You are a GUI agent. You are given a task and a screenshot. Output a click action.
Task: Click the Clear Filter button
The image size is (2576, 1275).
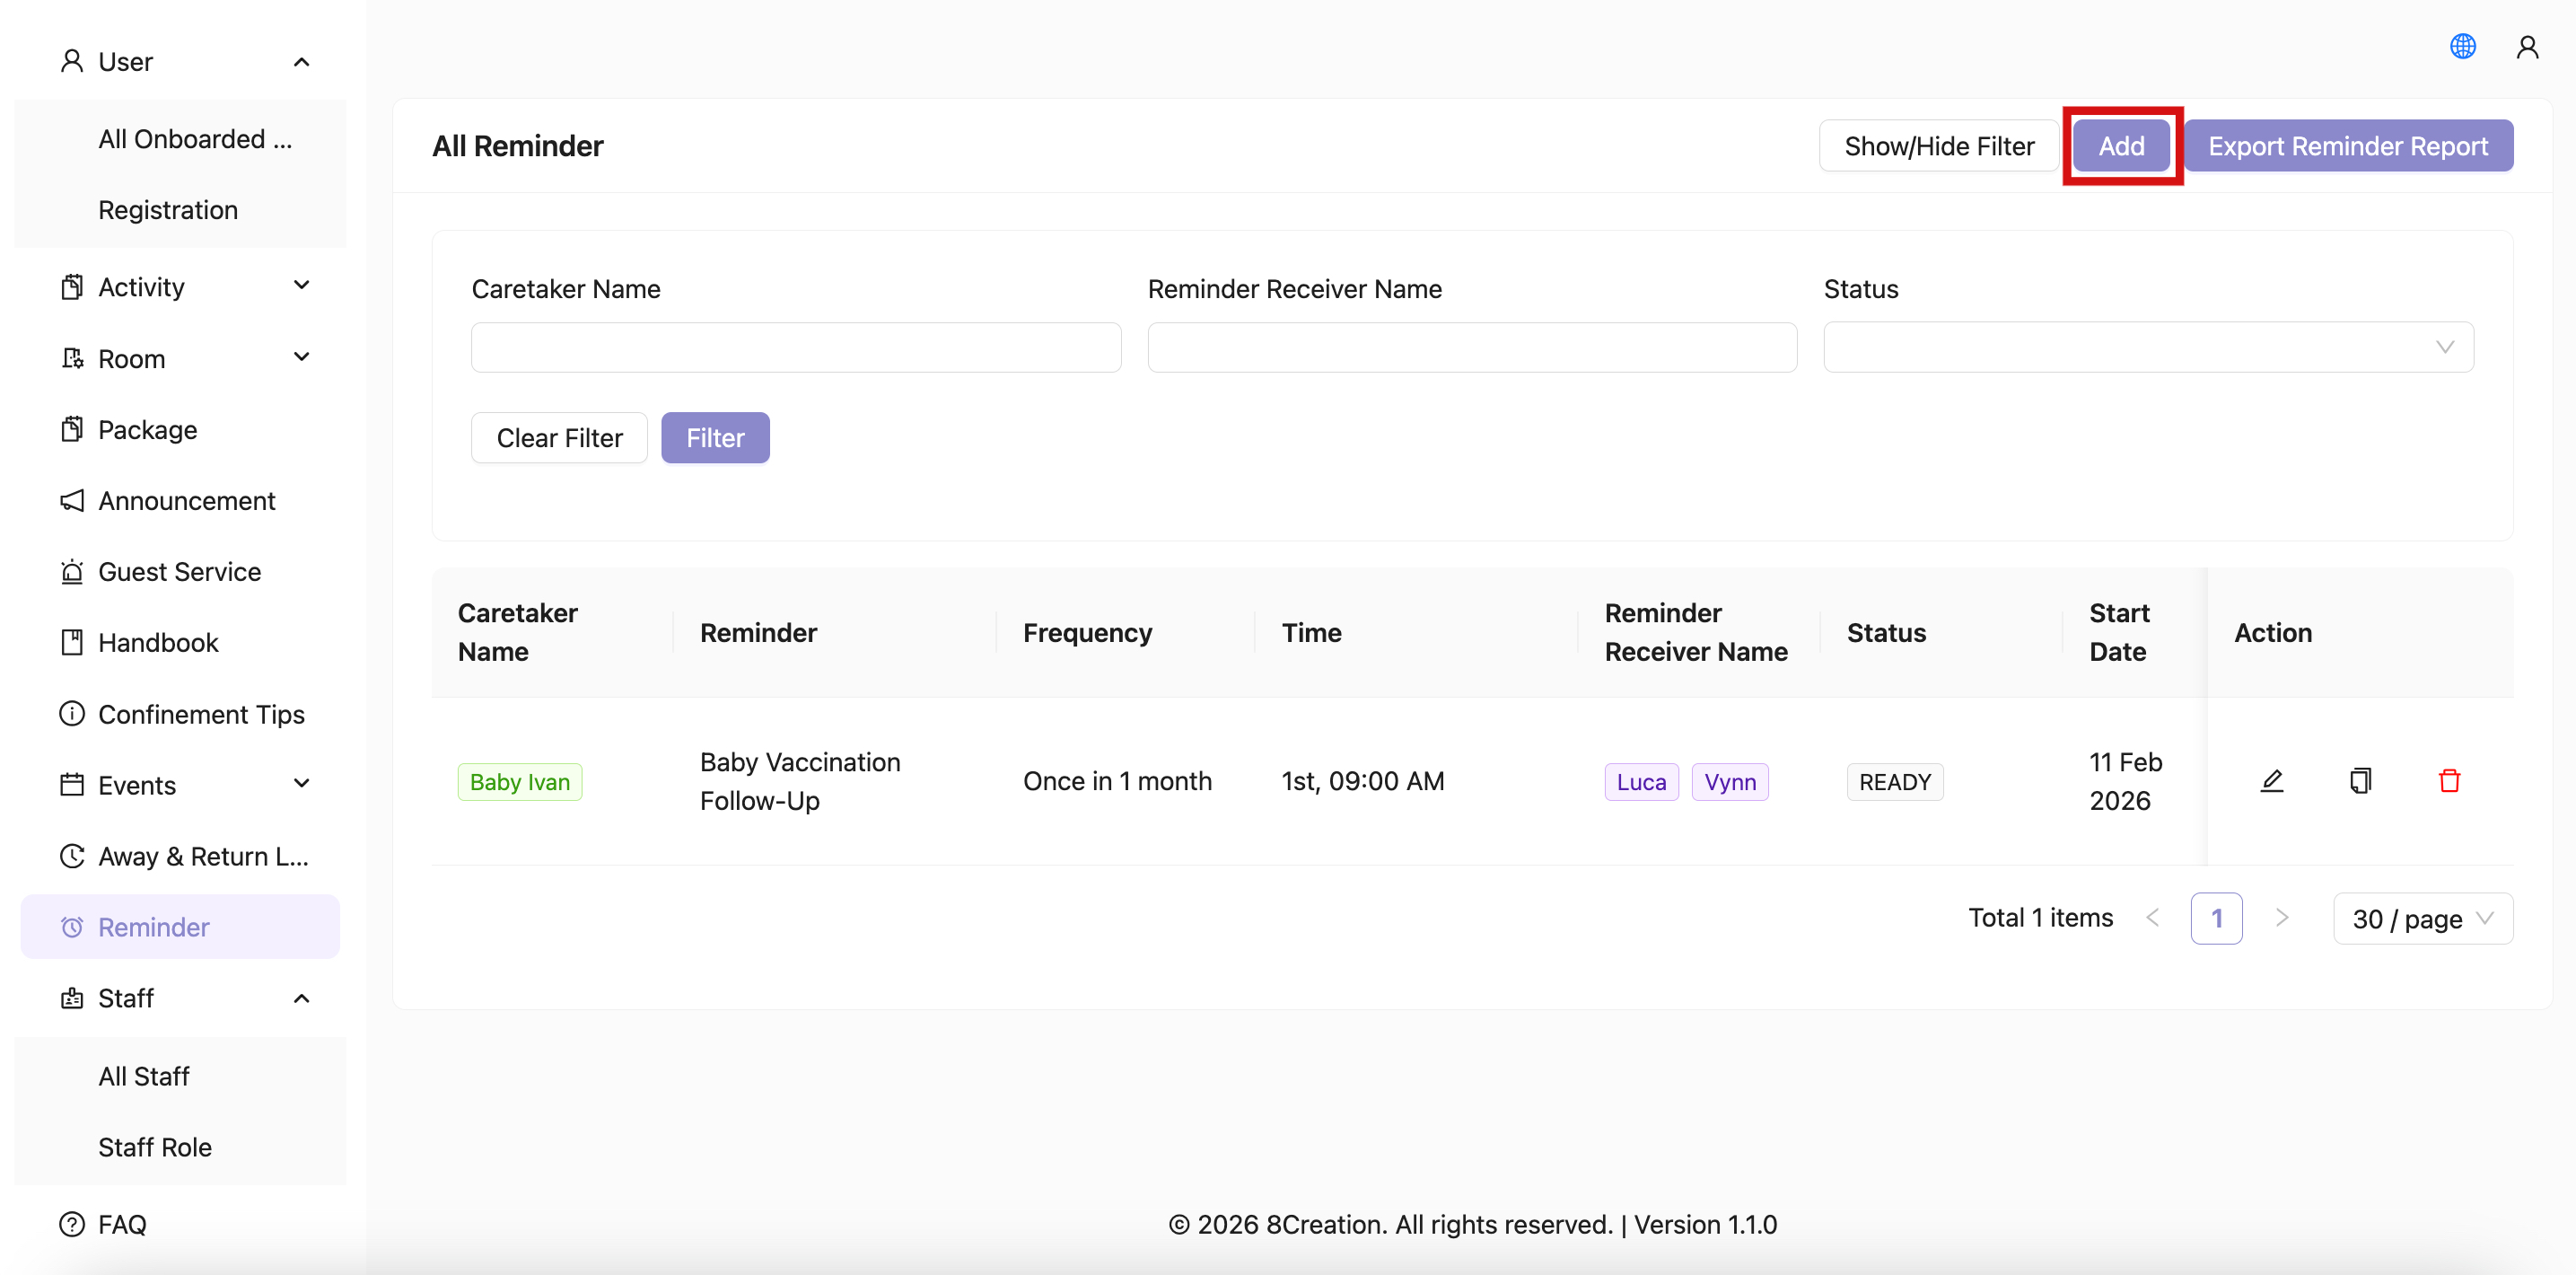pyautogui.click(x=559, y=438)
